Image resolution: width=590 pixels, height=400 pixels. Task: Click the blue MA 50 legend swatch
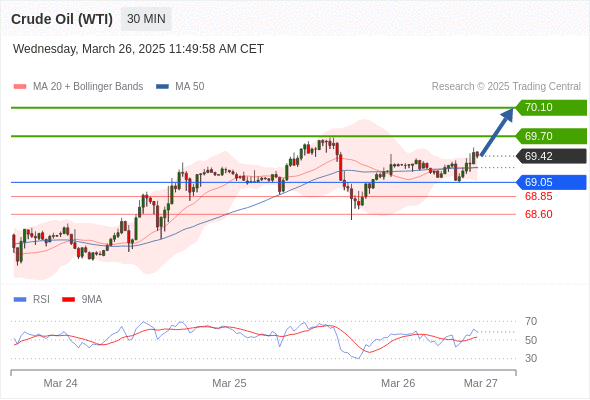pos(162,87)
